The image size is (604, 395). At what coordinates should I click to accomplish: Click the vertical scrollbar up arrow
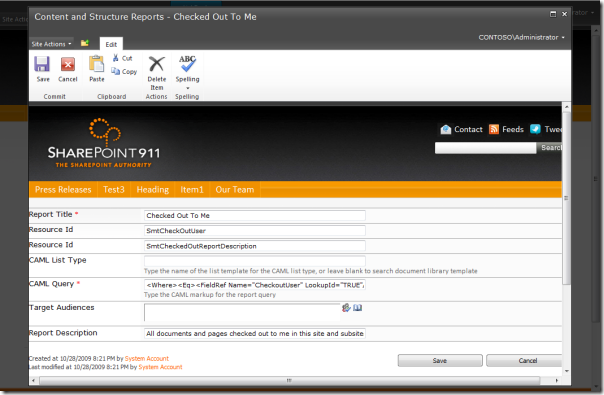point(566,106)
